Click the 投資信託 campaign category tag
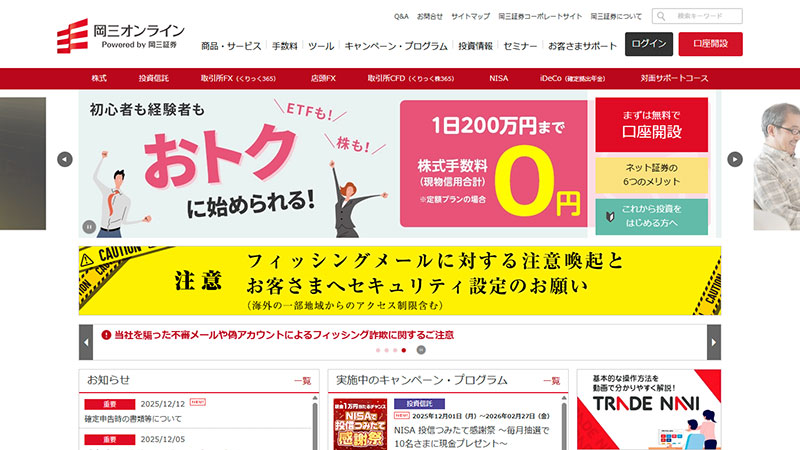Viewport: 800px width, 450px height. (419, 404)
